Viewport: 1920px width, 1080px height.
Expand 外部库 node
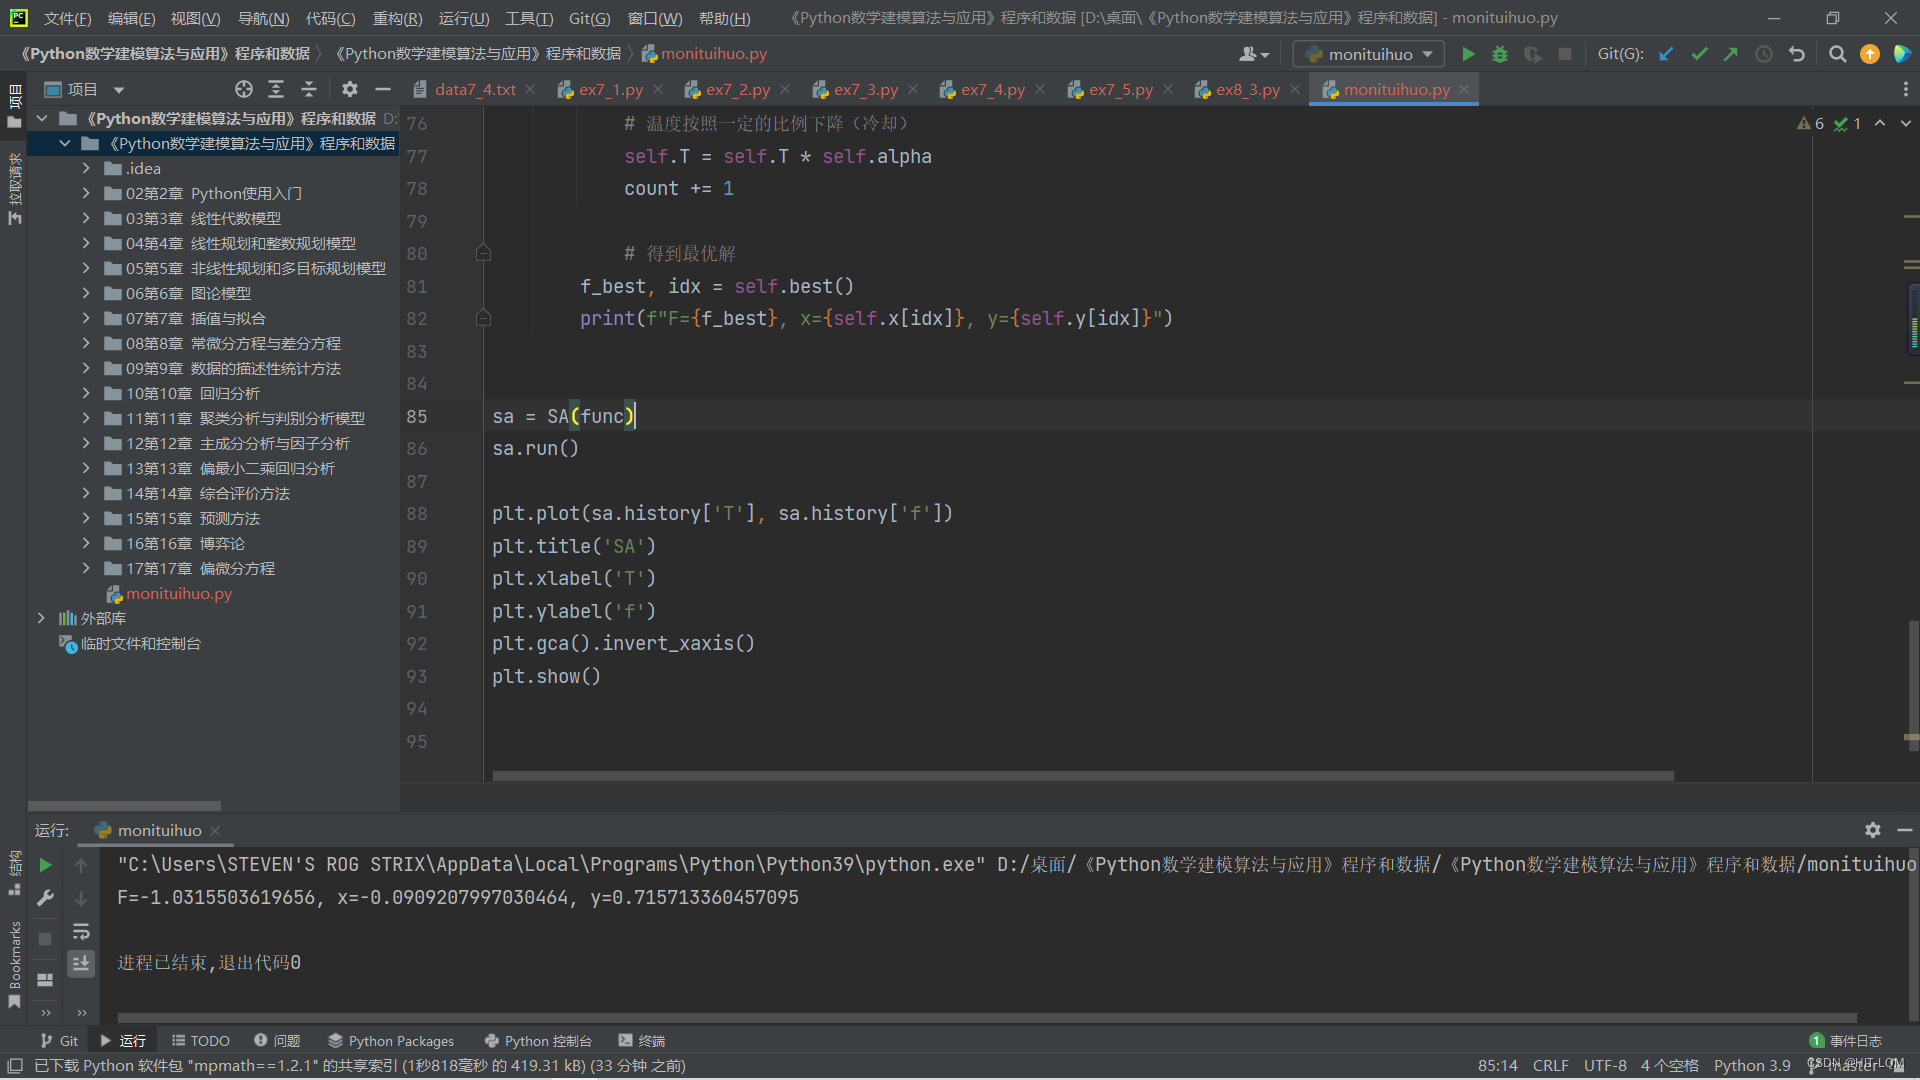tap(41, 618)
